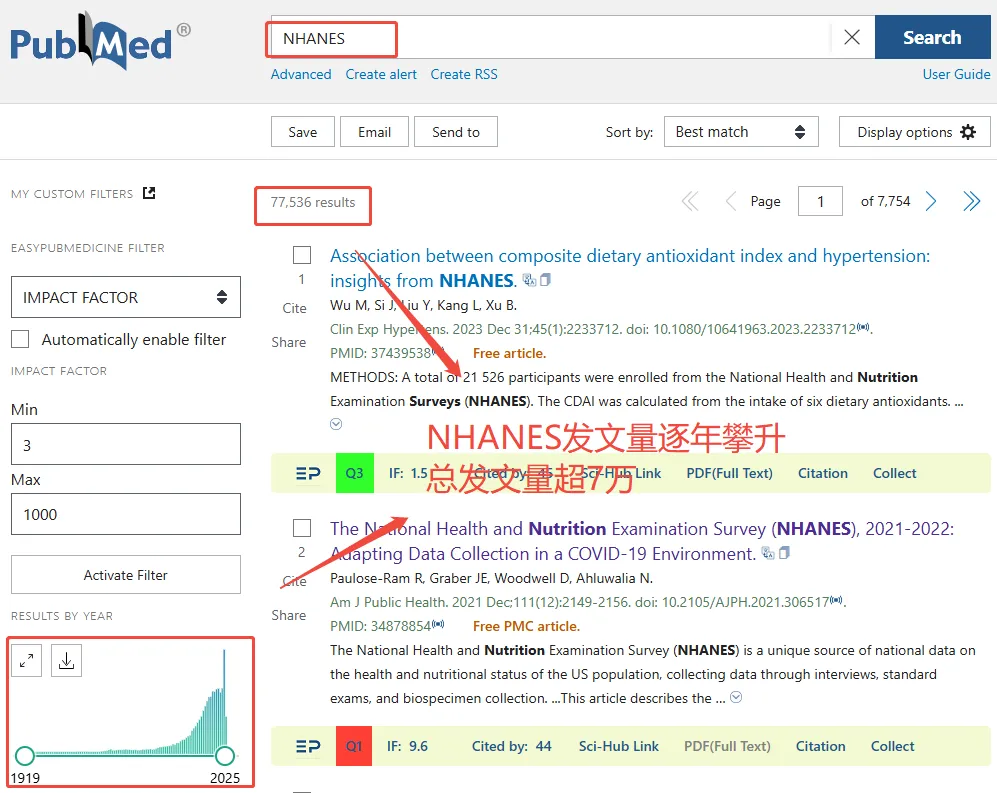Click the Max impact factor field

coord(126,514)
